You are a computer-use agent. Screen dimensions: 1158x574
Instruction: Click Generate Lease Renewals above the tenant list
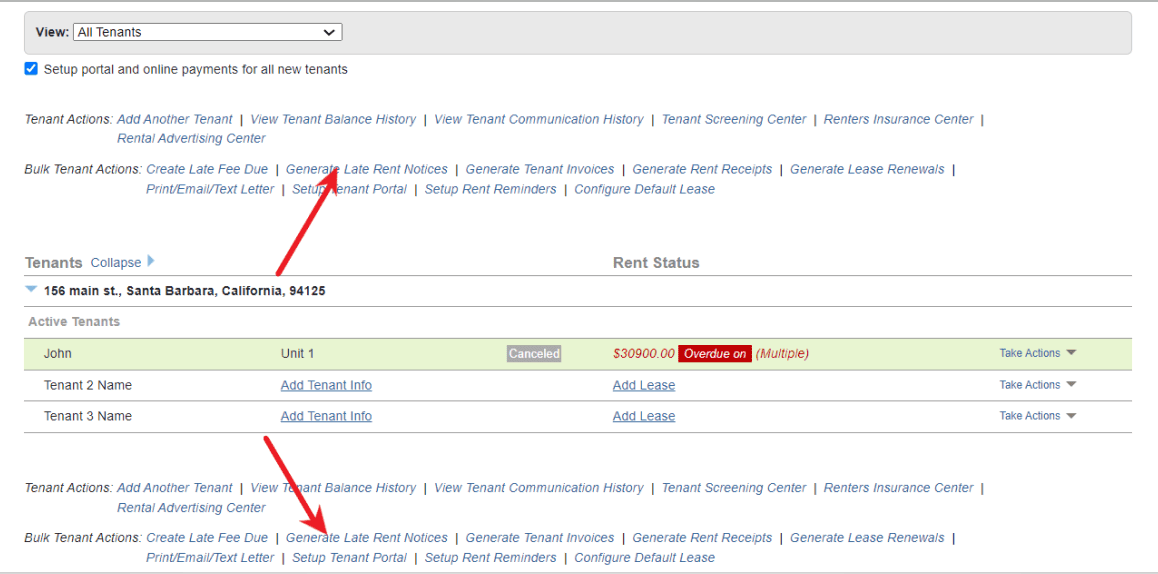tap(866, 169)
